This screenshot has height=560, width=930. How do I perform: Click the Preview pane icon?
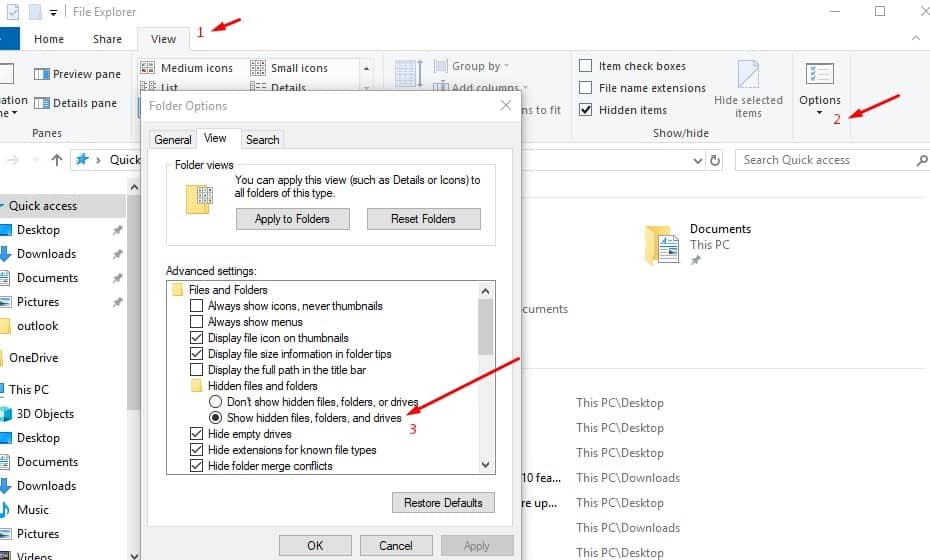pos(42,74)
